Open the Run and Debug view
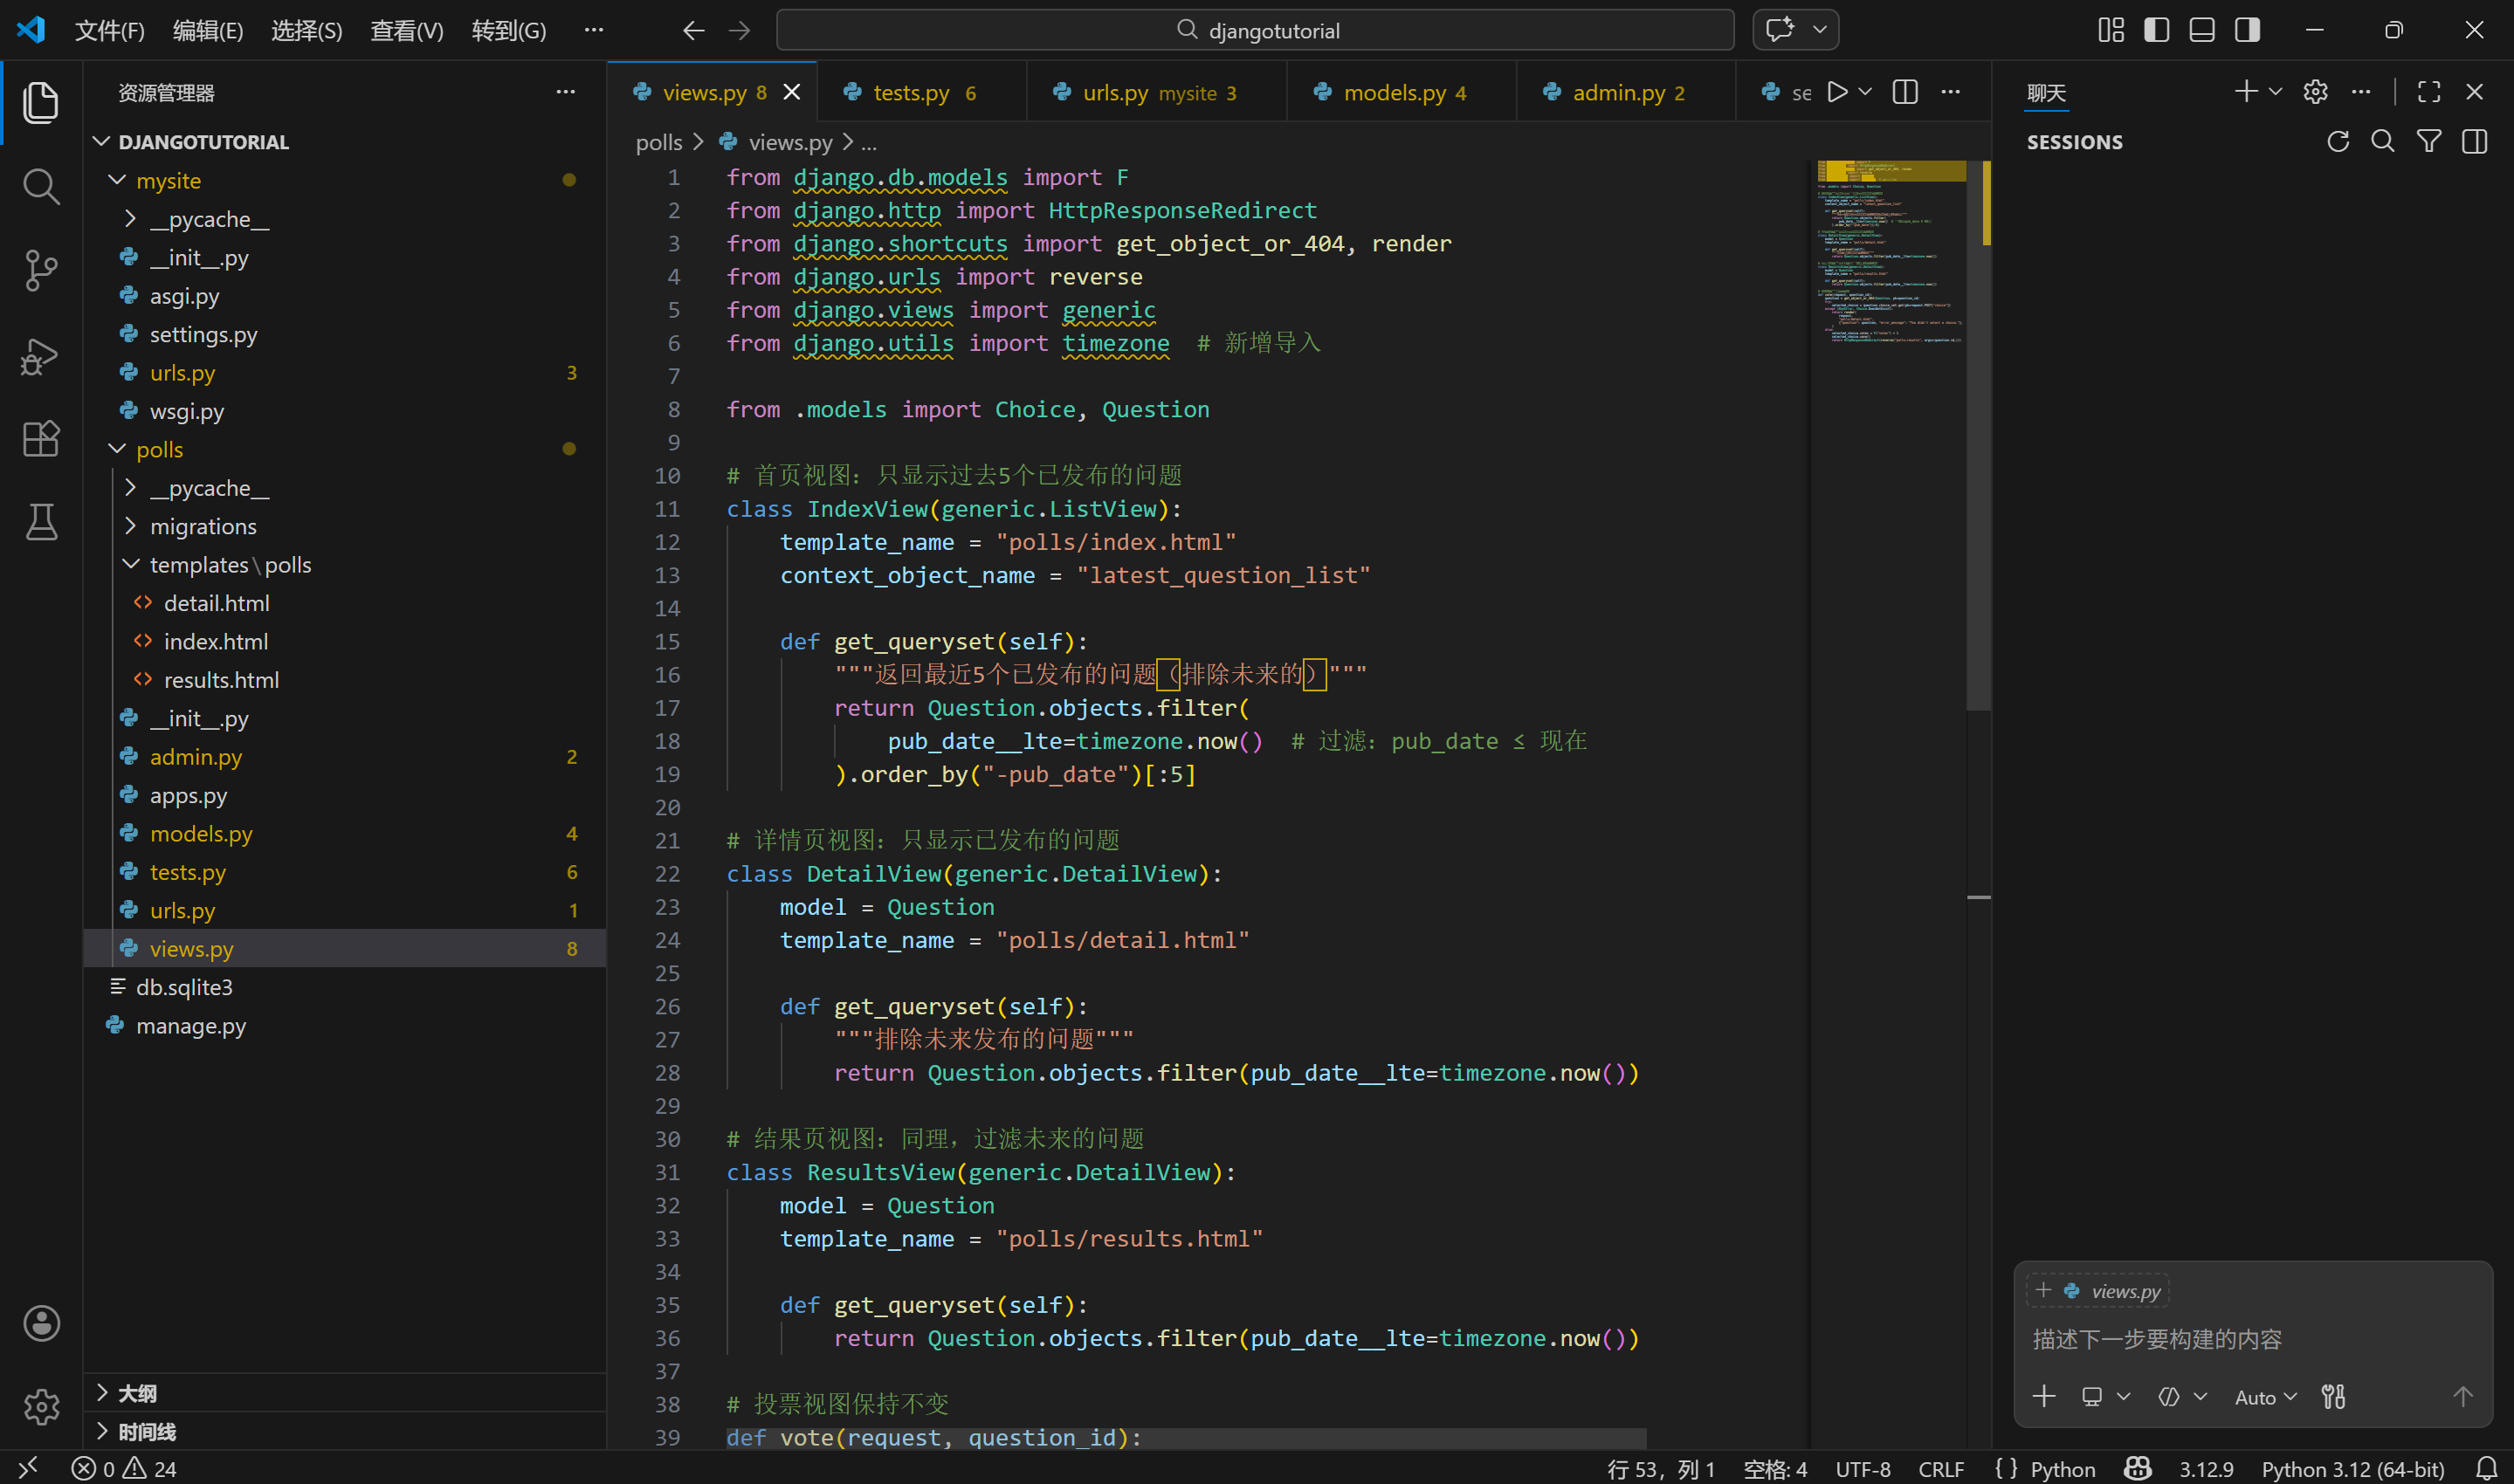The width and height of the screenshot is (2514, 1484). click(x=40, y=355)
